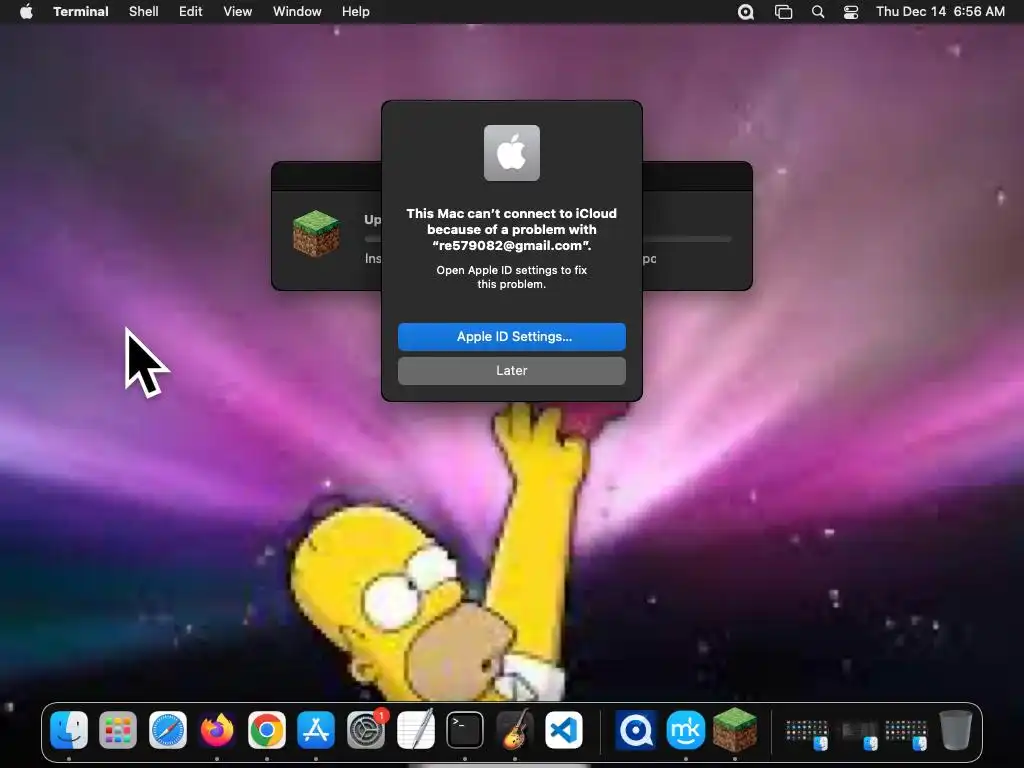Screen dimensions: 1024x768
Task: Click Minecraft block icon in updater window
Action: (316, 233)
